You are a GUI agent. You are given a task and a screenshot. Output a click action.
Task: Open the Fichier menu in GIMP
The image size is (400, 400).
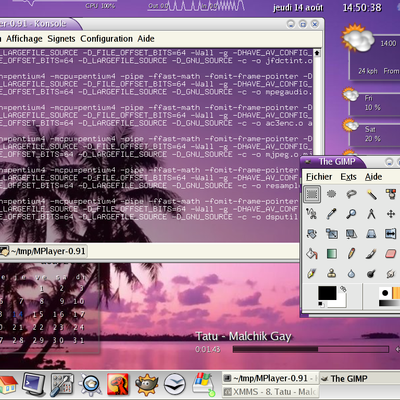click(319, 177)
